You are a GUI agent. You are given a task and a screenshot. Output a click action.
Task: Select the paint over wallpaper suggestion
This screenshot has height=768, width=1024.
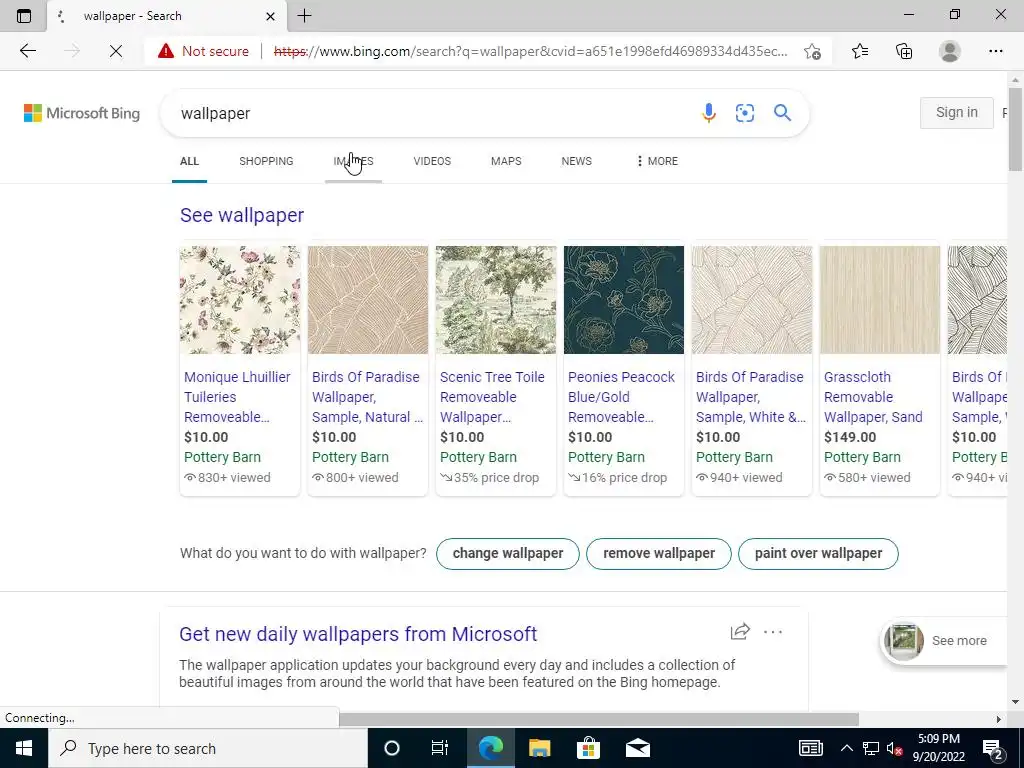(x=818, y=553)
